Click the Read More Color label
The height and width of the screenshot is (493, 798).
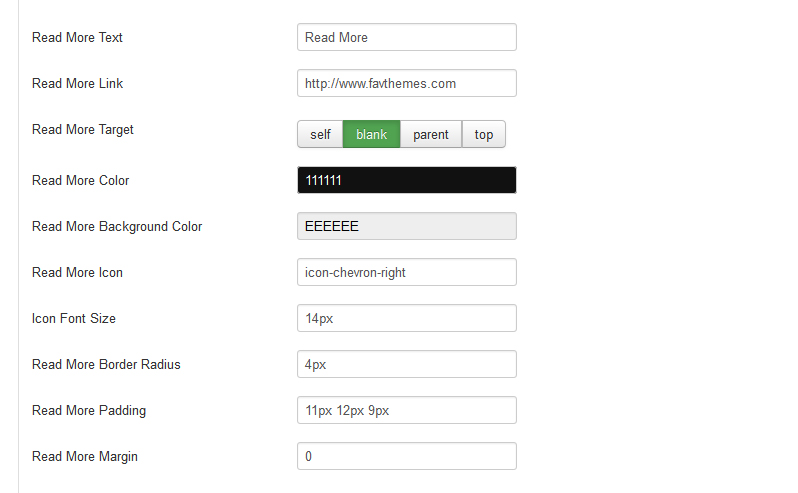[80, 180]
